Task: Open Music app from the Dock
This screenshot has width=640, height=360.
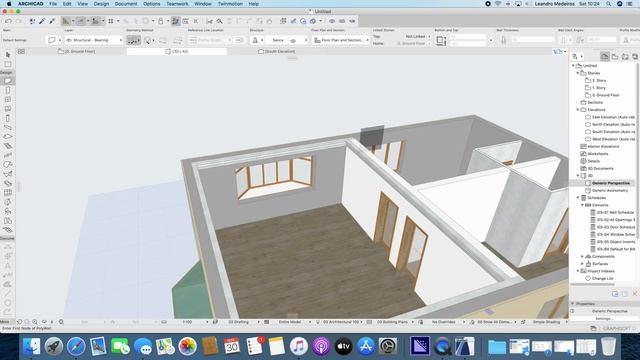Action: click(299, 347)
